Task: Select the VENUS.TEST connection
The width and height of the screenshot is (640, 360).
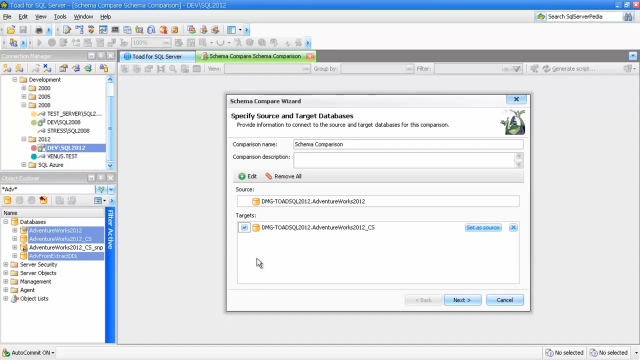Action: pyautogui.click(x=62, y=156)
